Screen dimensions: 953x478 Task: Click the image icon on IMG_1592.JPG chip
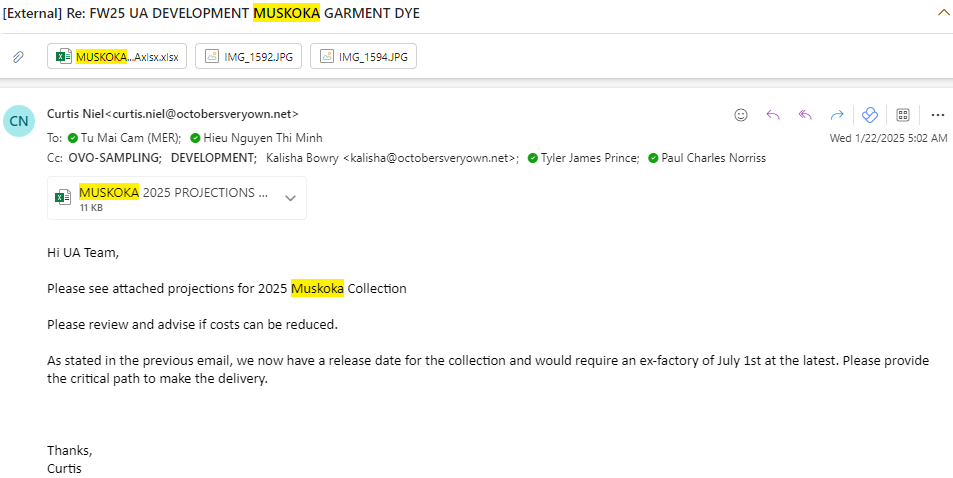212,57
